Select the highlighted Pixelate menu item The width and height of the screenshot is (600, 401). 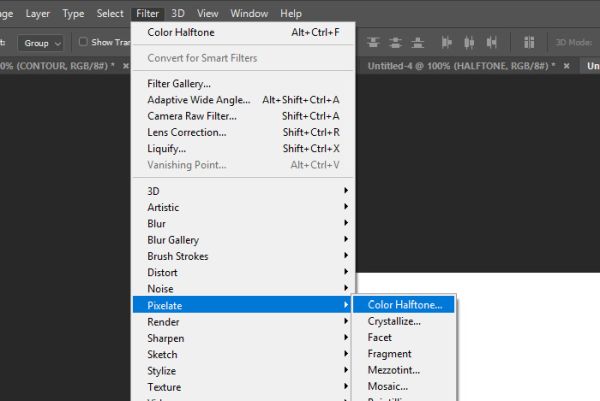(x=243, y=305)
